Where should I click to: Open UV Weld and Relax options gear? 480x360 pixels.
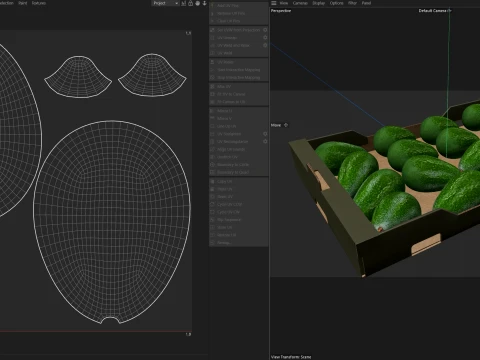pyautogui.click(x=265, y=45)
